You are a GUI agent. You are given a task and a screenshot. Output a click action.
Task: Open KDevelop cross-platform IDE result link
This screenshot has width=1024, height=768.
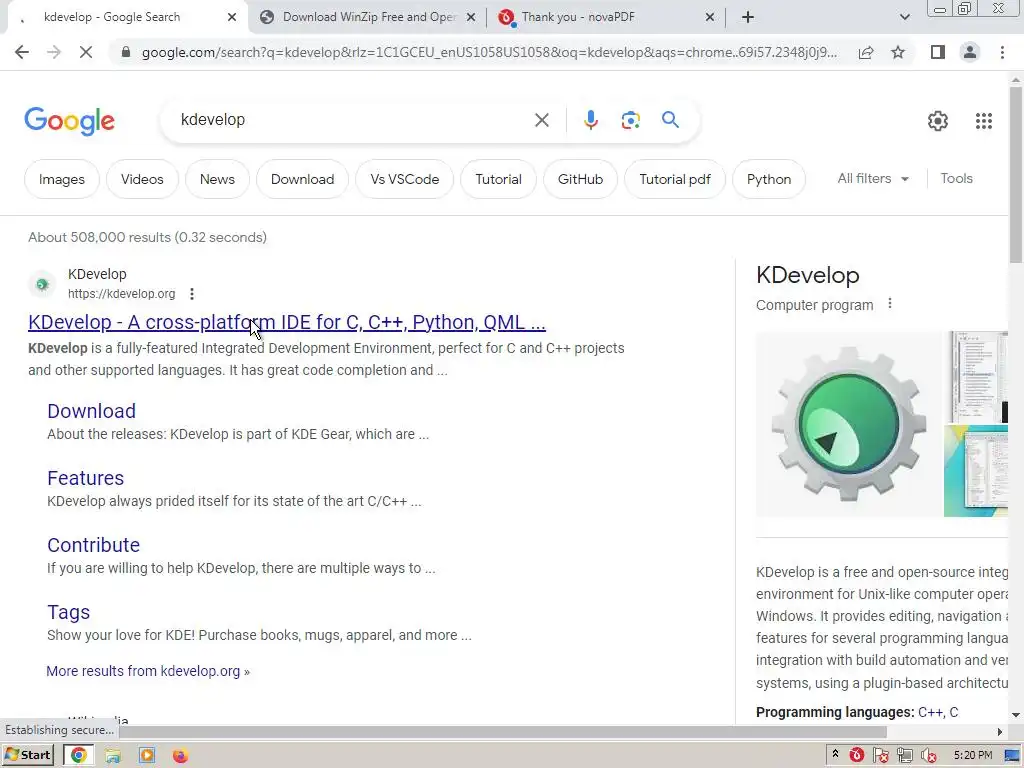[x=287, y=322]
